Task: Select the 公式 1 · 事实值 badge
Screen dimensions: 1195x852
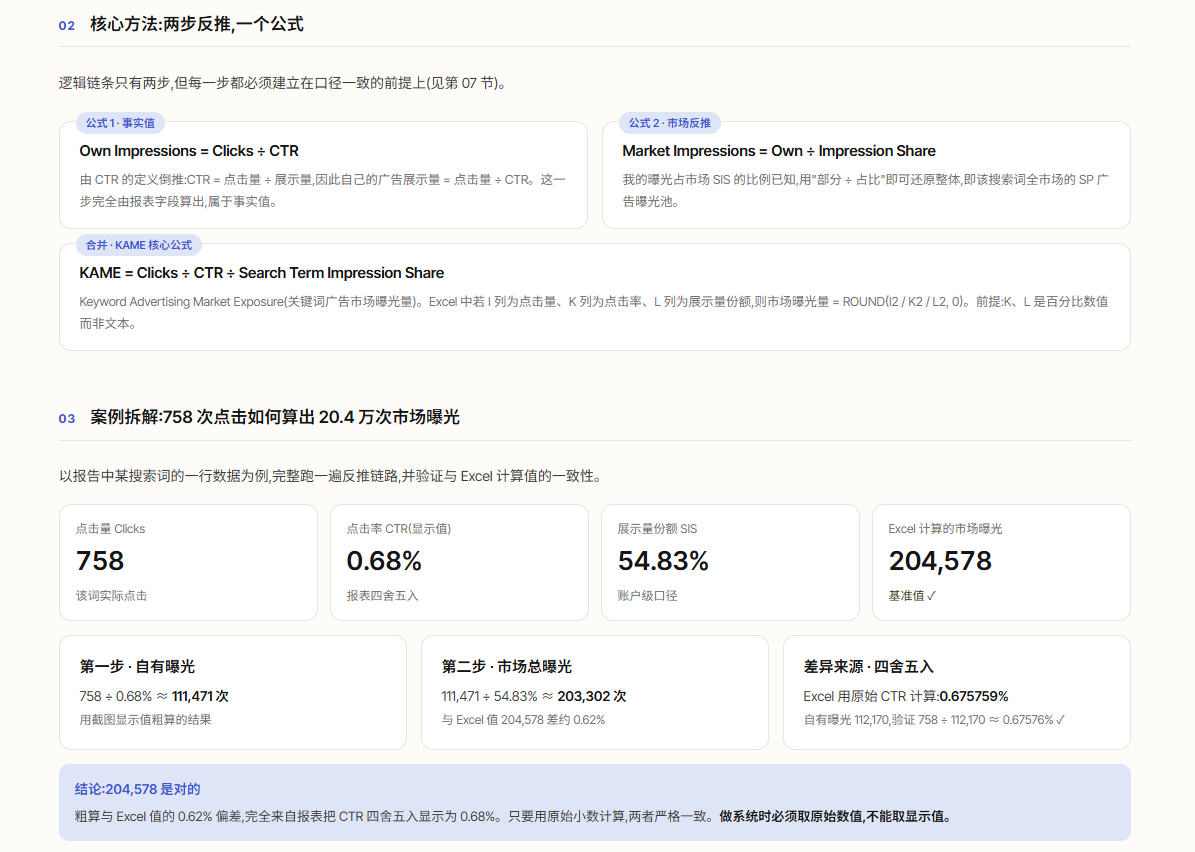Action: (x=120, y=123)
